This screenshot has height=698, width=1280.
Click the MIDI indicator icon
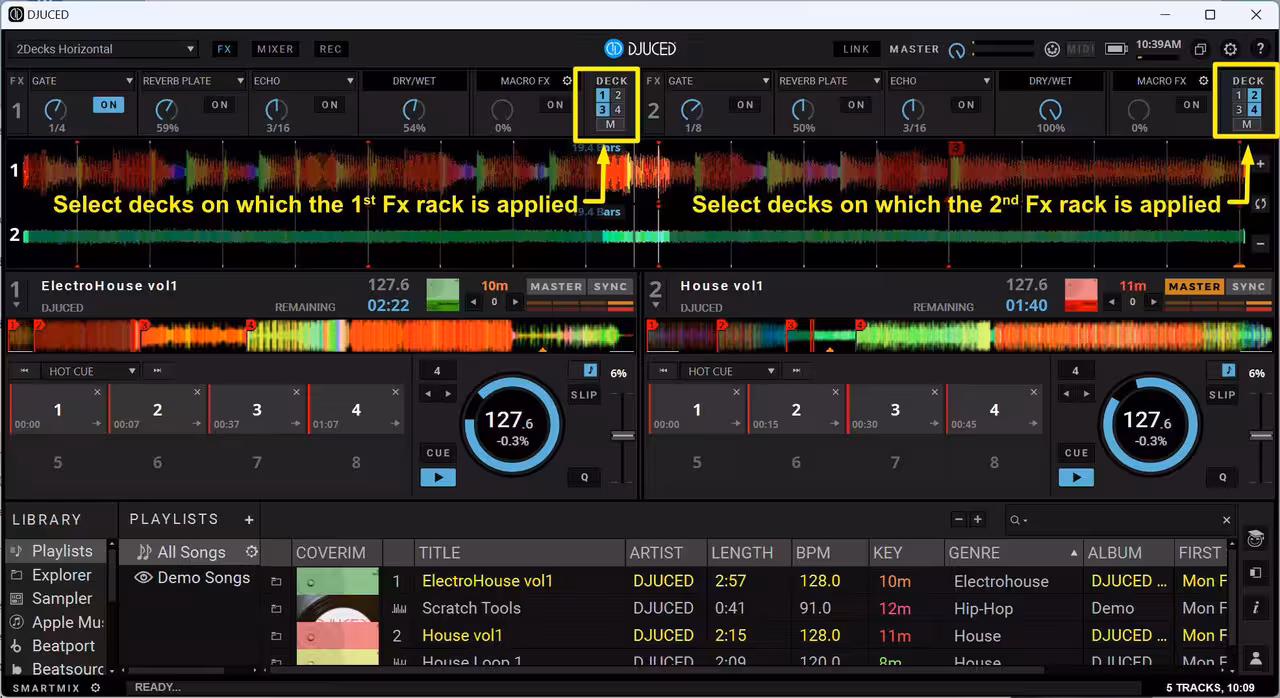1080,49
